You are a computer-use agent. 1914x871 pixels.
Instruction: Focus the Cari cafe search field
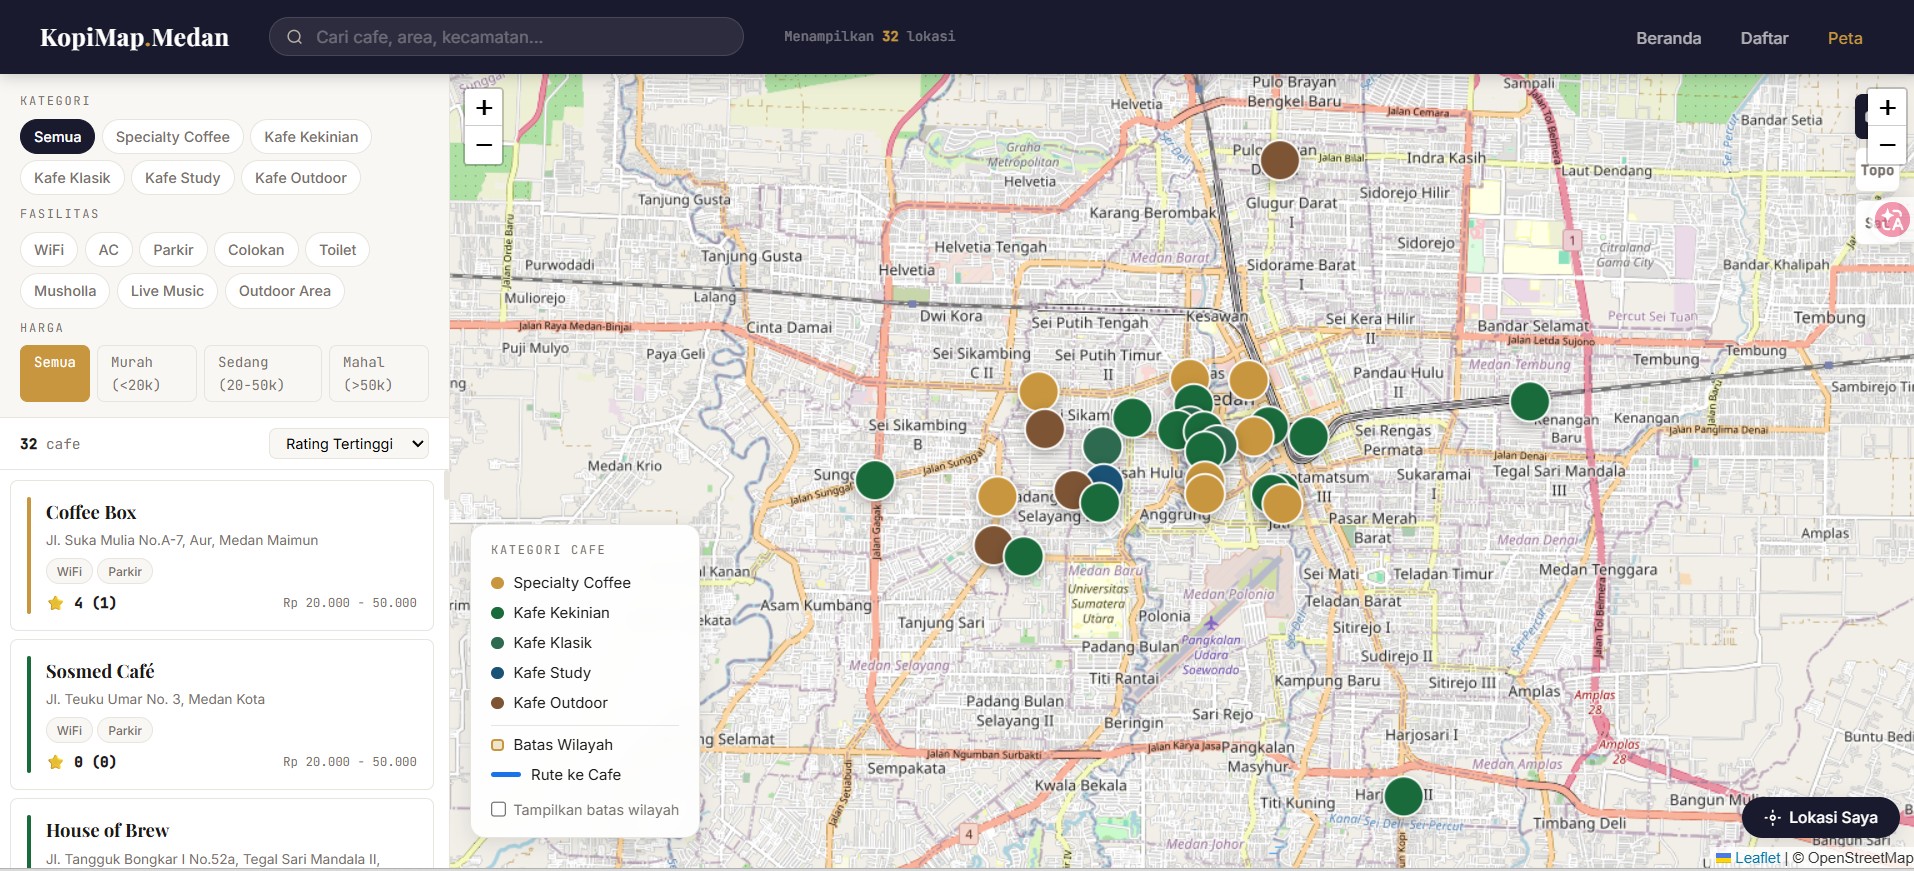tap(506, 37)
